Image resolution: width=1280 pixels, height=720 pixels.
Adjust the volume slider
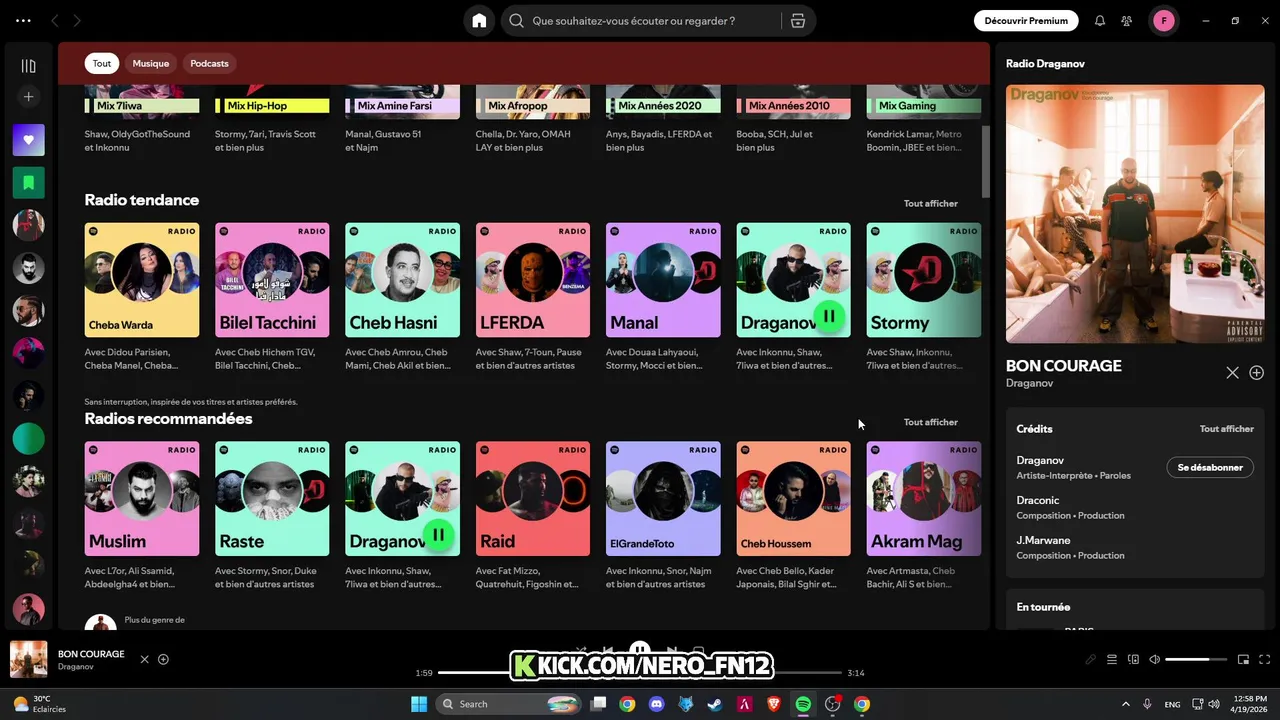coord(1195,659)
